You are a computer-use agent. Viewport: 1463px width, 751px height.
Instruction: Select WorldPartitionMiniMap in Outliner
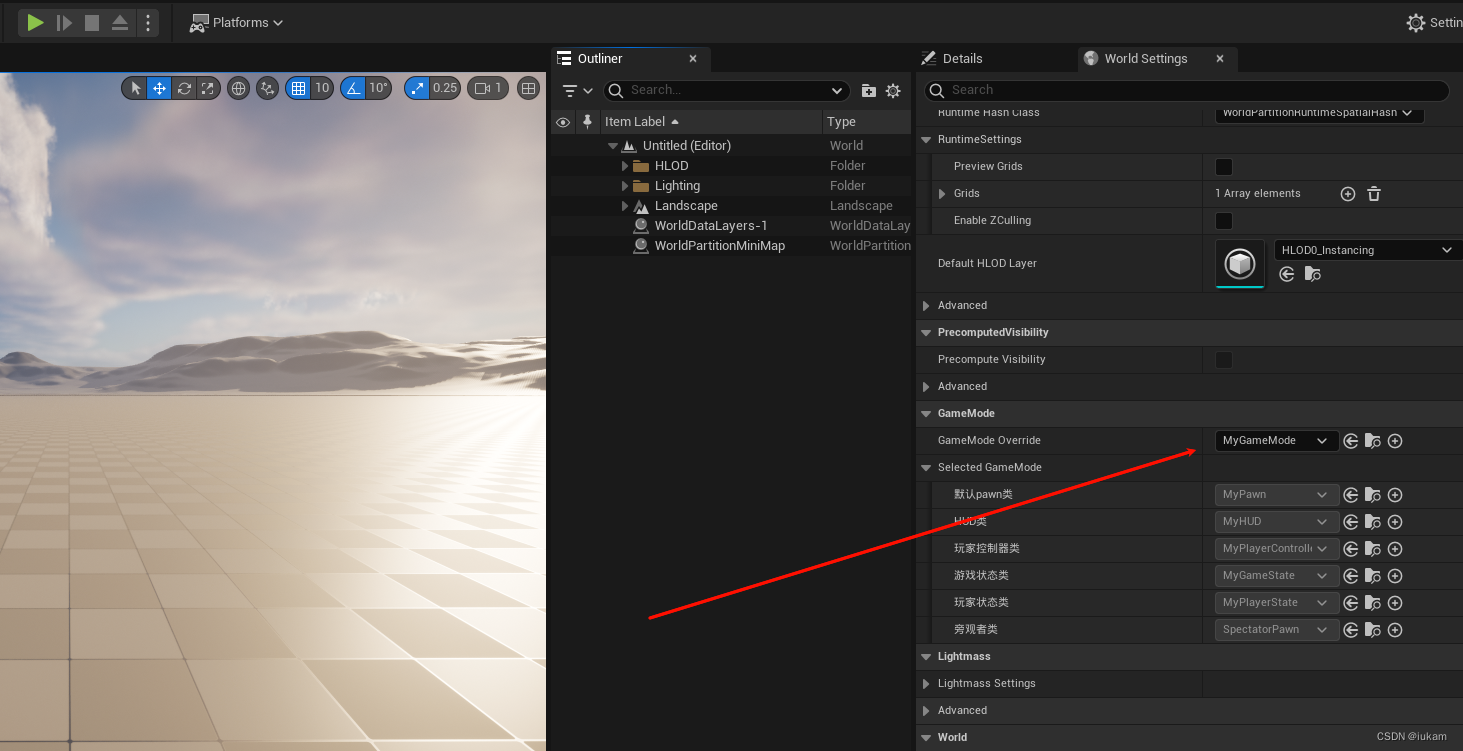coord(719,246)
